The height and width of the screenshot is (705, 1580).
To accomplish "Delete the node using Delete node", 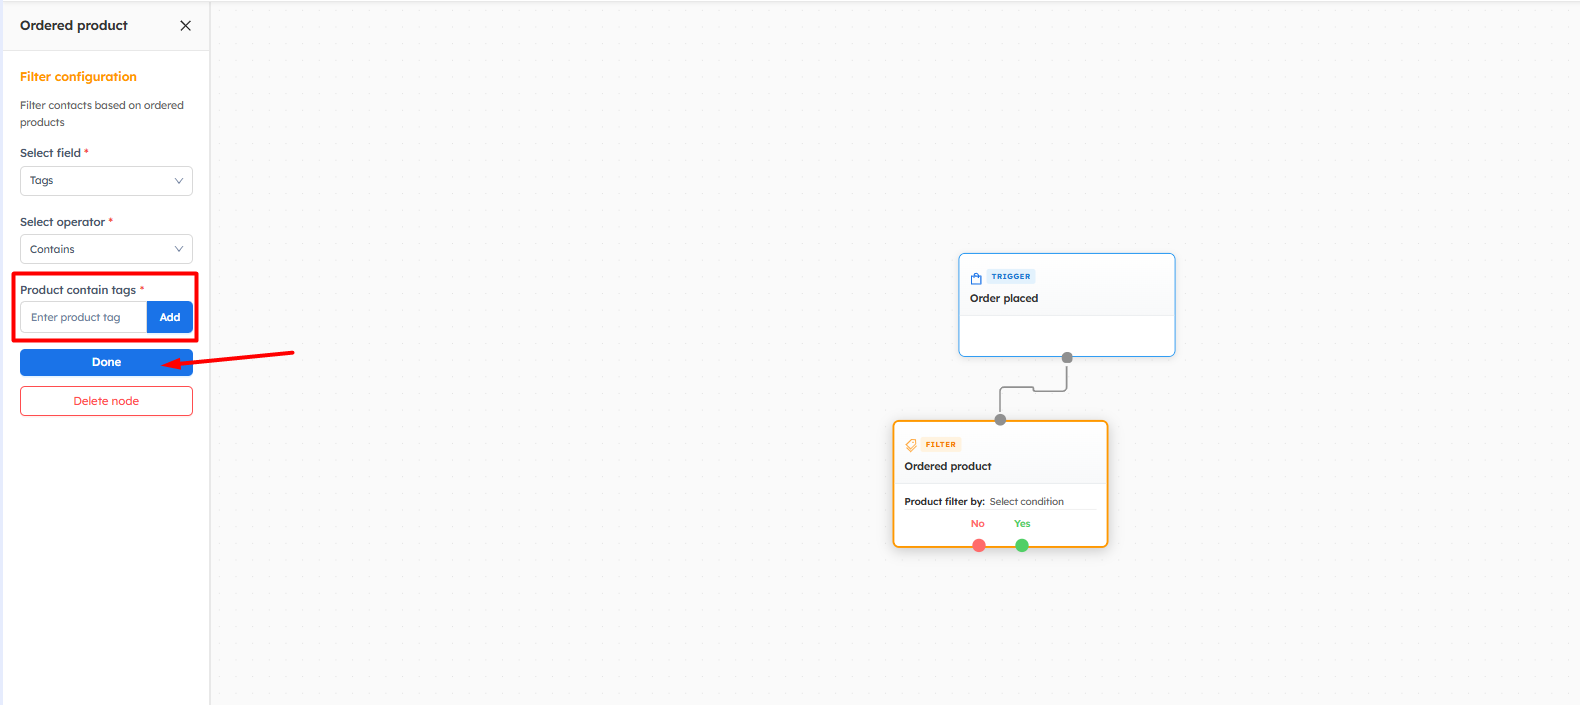I will pyautogui.click(x=106, y=401).
